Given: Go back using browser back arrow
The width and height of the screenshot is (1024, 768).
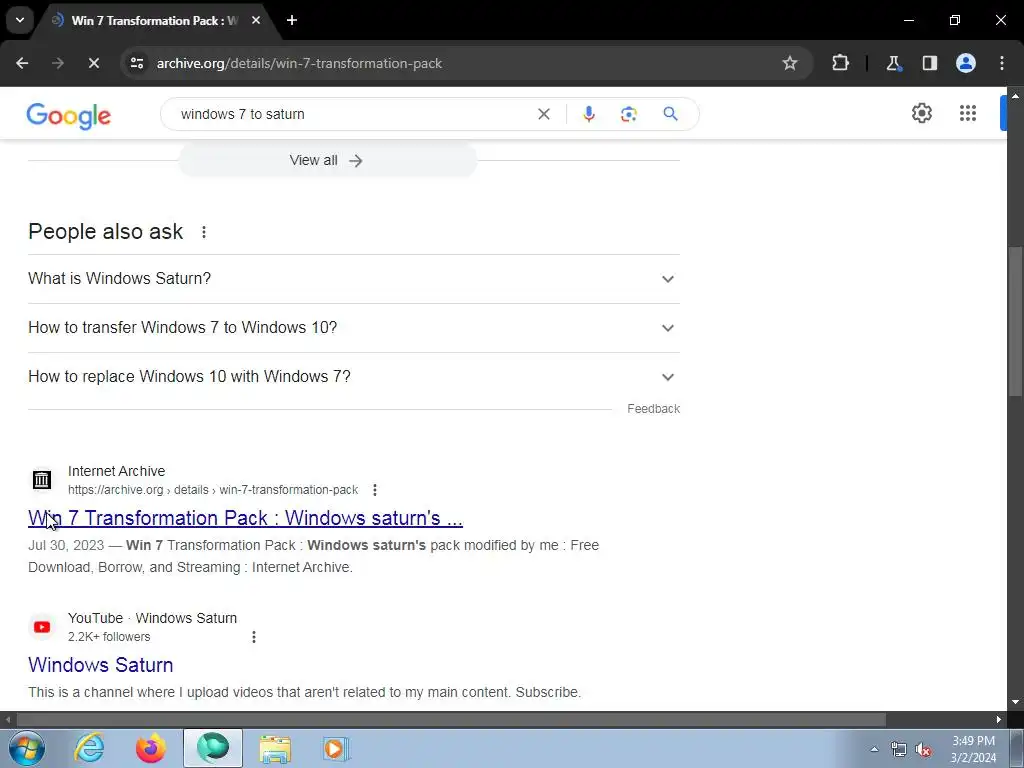Looking at the screenshot, I should click(x=22, y=63).
